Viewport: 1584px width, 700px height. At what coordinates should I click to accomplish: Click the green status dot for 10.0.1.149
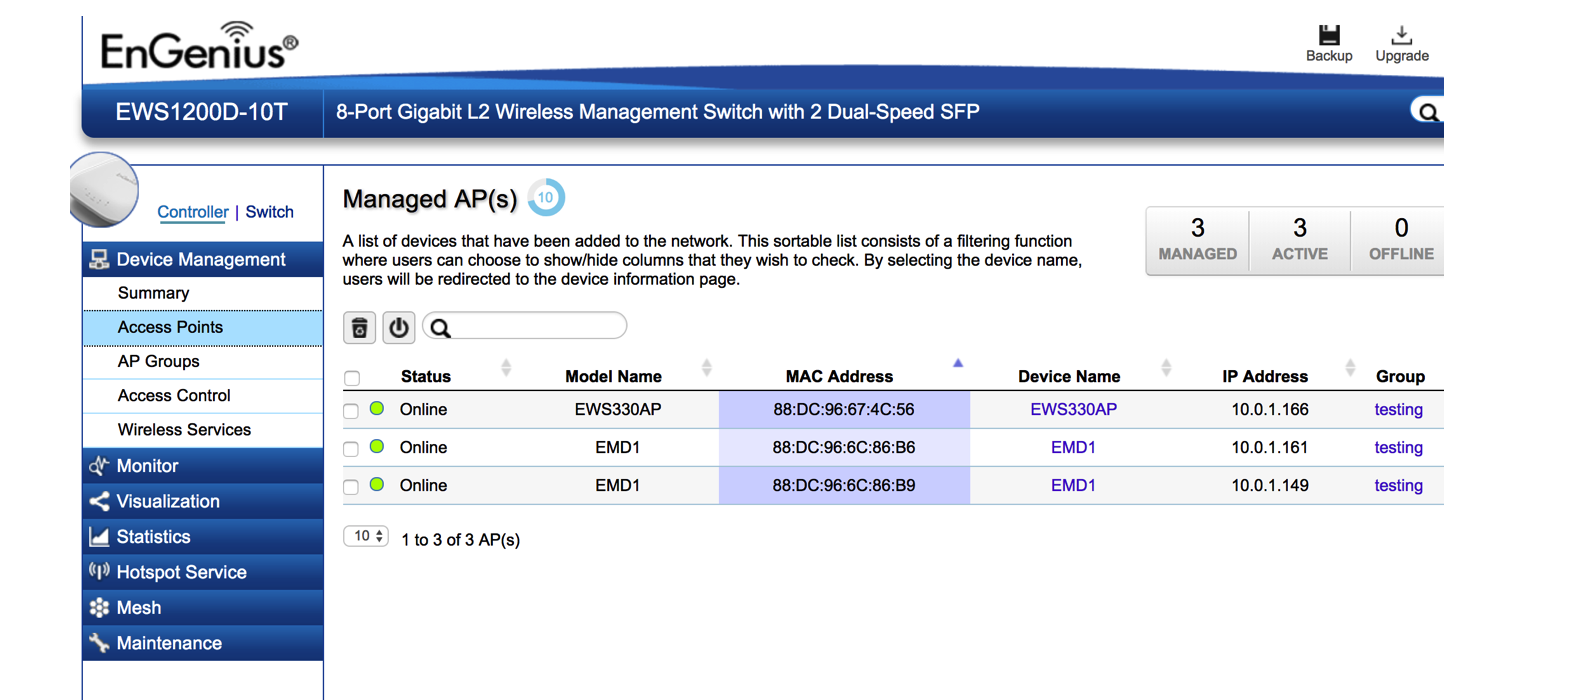click(377, 484)
